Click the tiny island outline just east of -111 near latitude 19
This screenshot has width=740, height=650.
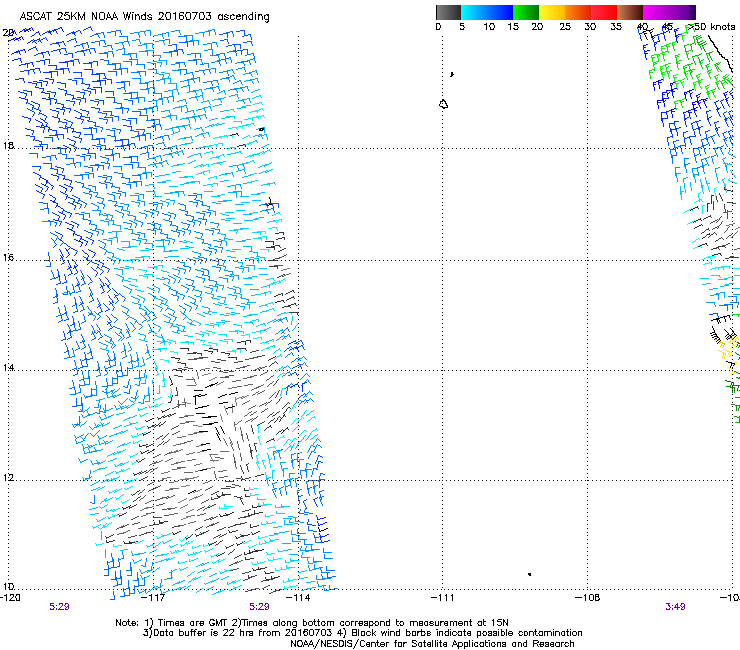(x=452, y=74)
